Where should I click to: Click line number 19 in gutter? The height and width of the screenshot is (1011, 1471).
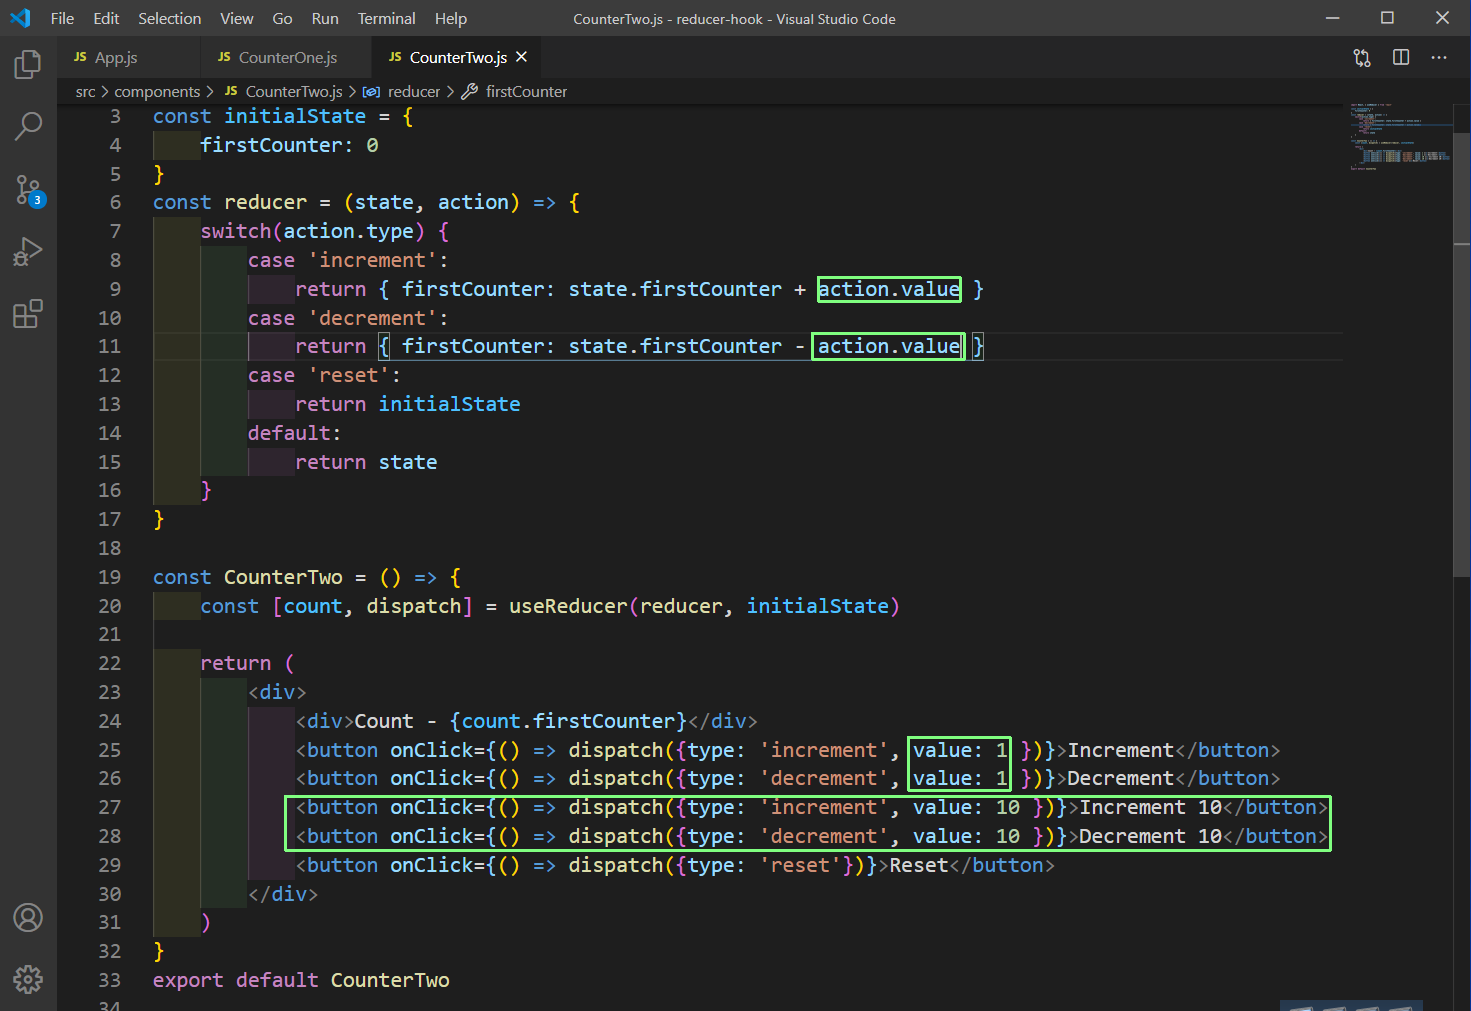(x=109, y=577)
